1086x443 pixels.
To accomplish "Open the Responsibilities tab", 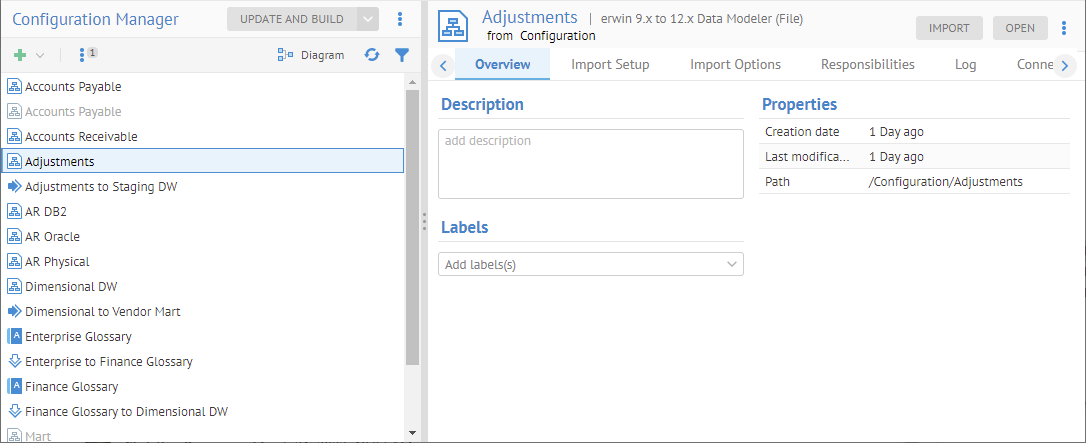I will (867, 64).
